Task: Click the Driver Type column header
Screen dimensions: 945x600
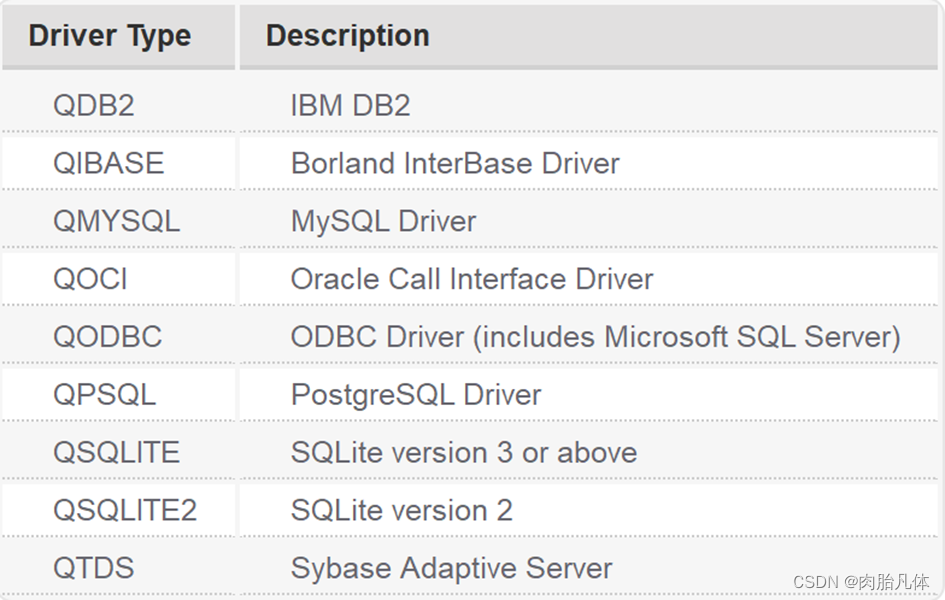Action: point(118,36)
